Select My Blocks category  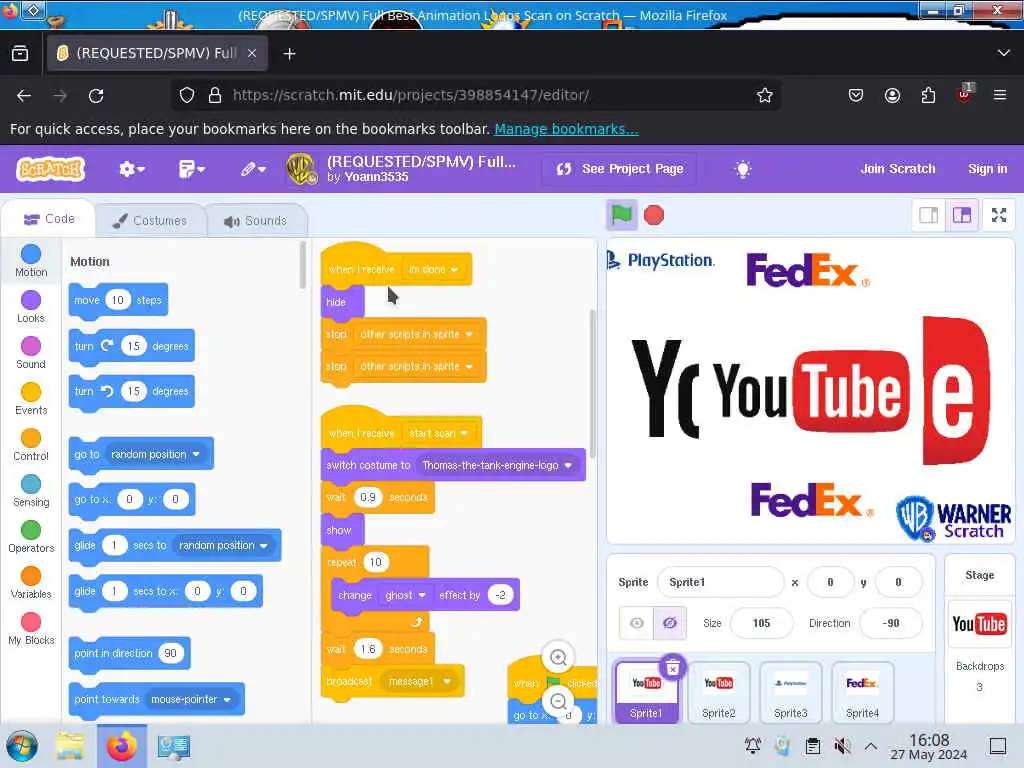pos(31,629)
